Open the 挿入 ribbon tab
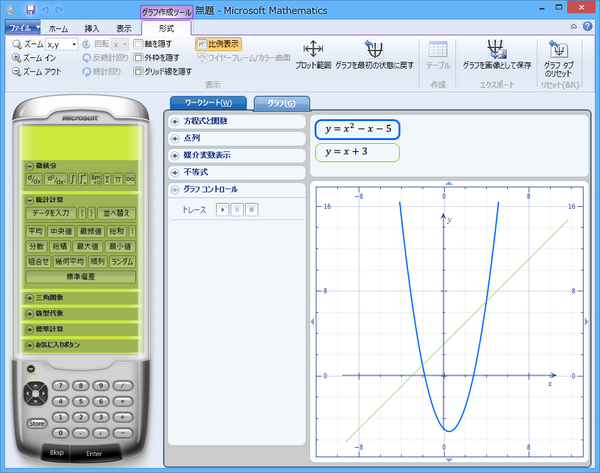Screen dimensions: 600x473 [x=91, y=28]
